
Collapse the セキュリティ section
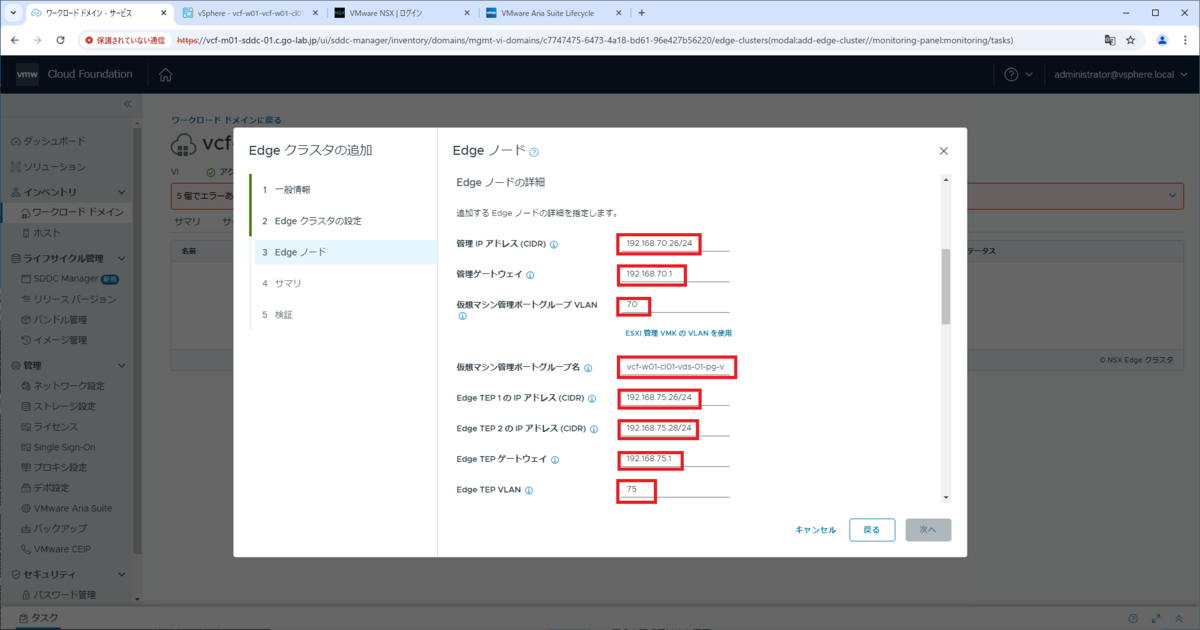tap(123, 574)
